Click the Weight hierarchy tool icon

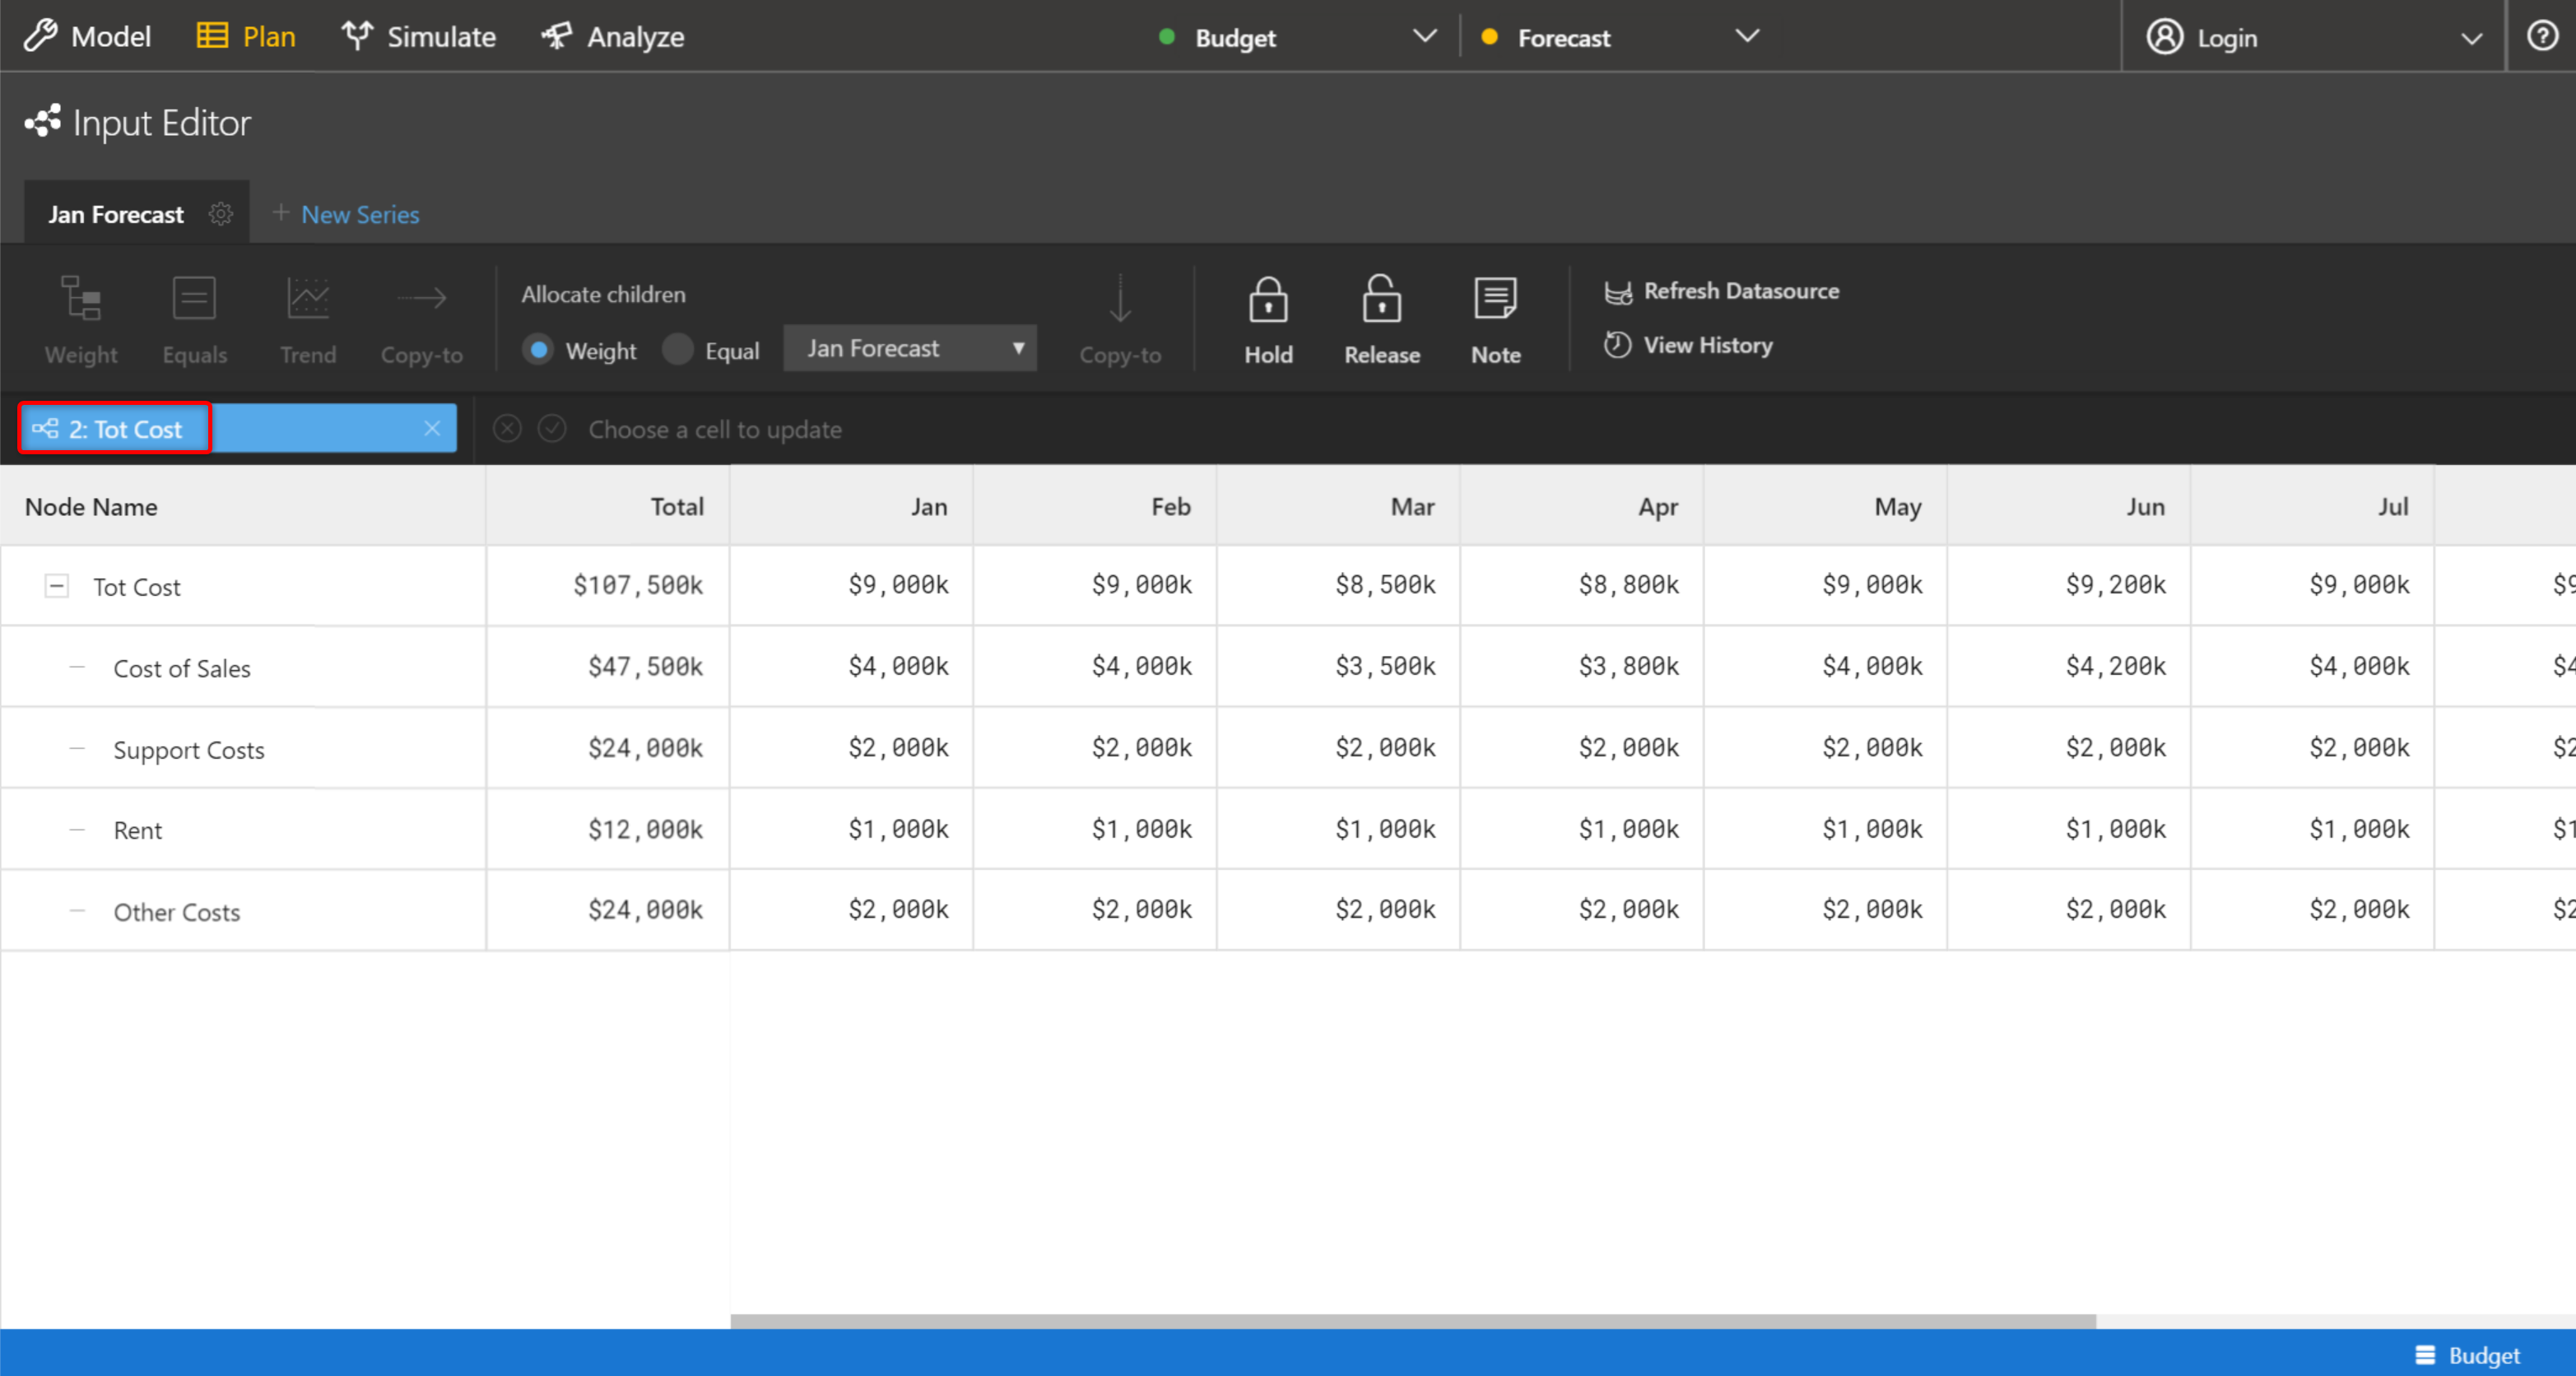(x=81, y=298)
